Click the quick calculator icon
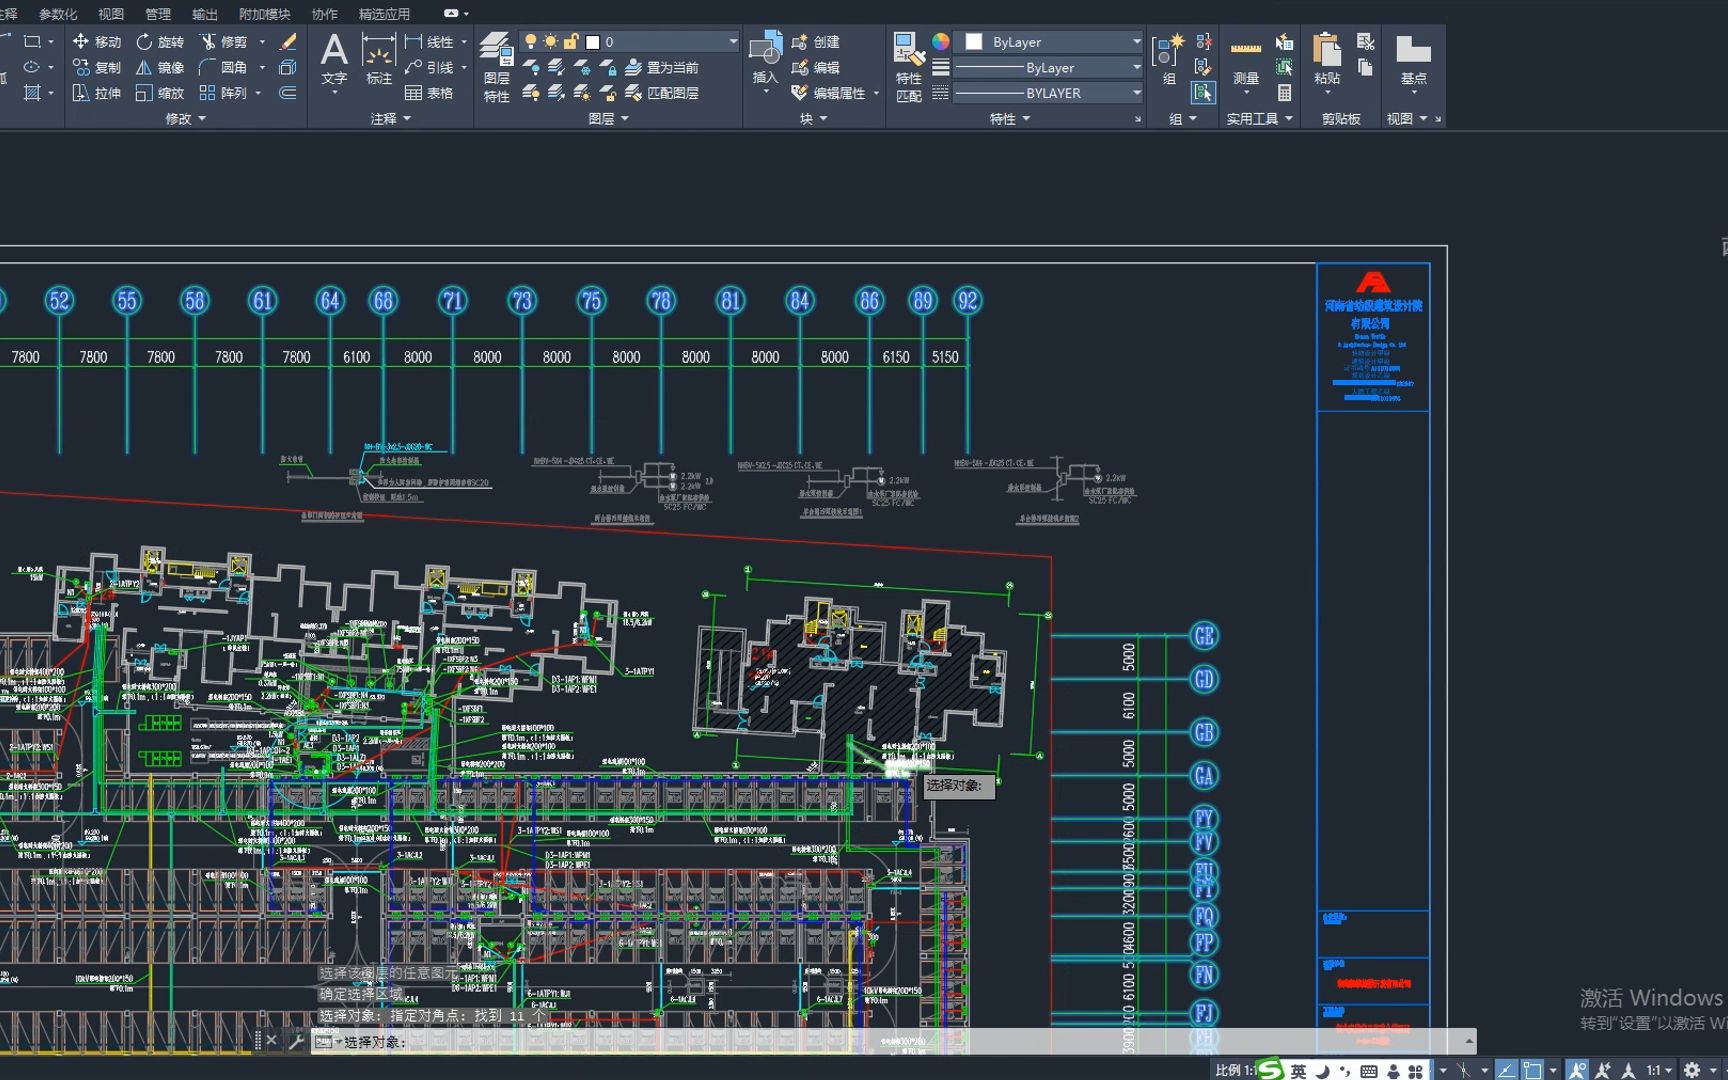Screen dimensions: 1728x1080 (x=1285, y=93)
